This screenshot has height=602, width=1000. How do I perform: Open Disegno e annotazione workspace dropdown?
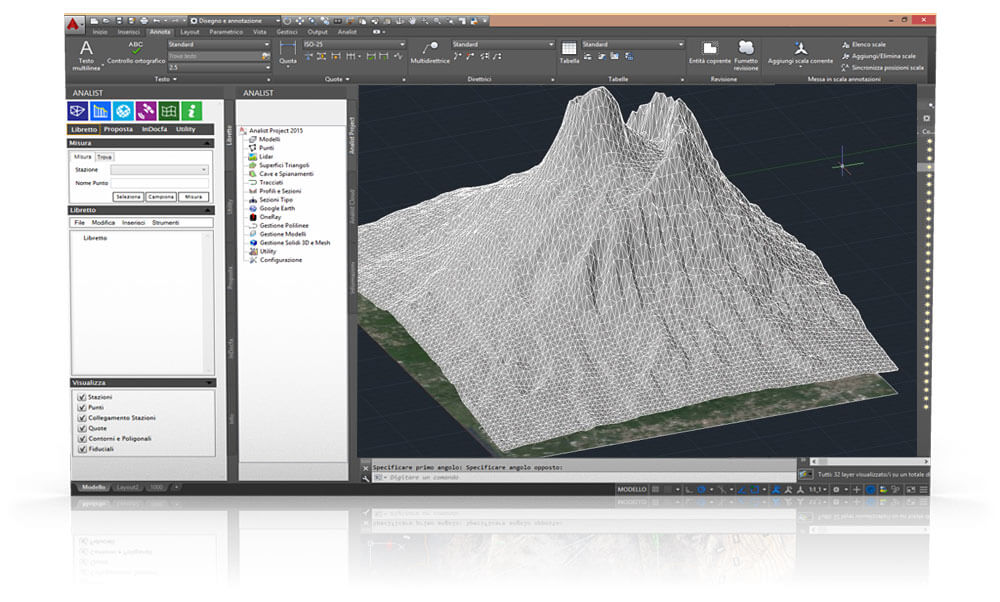pyautogui.click(x=235, y=21)
